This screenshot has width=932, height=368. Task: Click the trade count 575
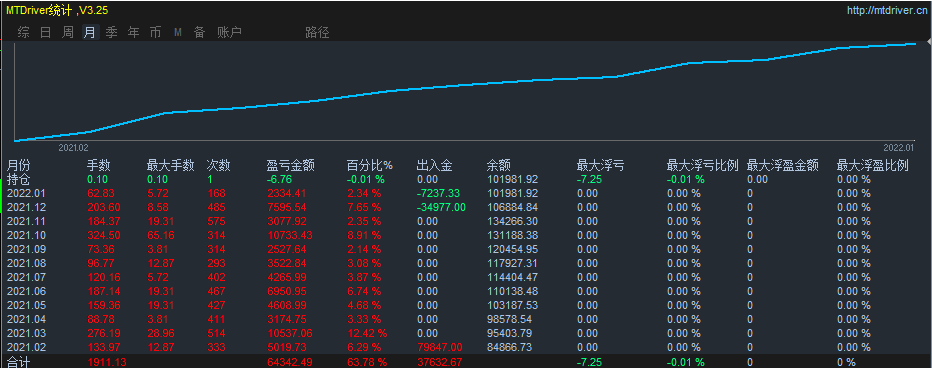(x=216, y=221)
